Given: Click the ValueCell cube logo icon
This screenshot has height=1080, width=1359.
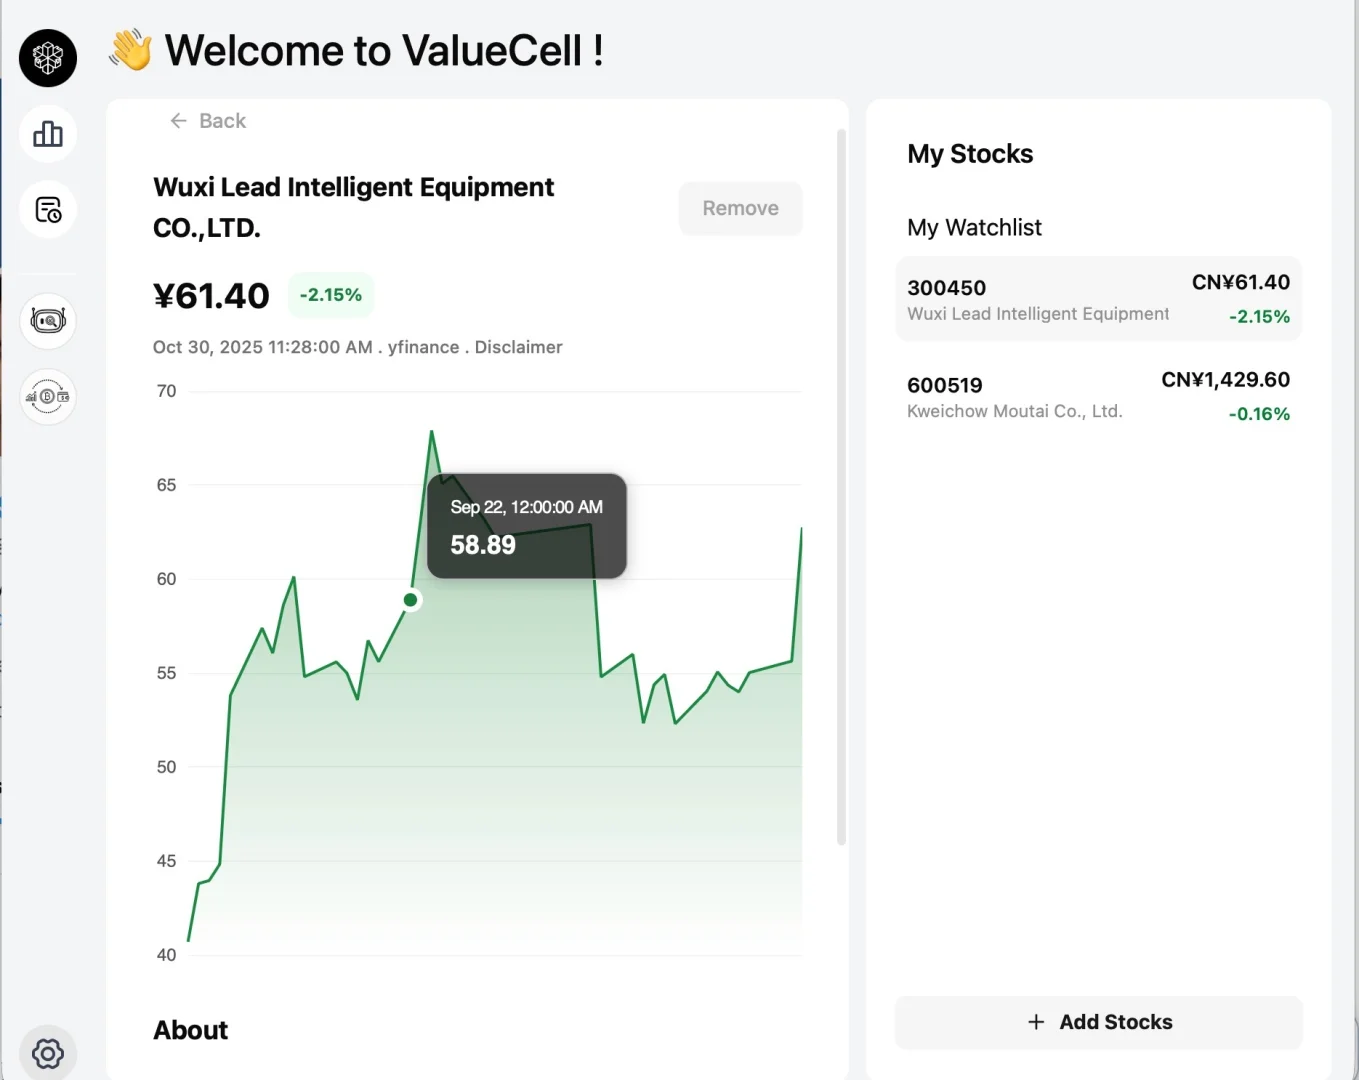Looking at the screenshot, I should 48,58.
